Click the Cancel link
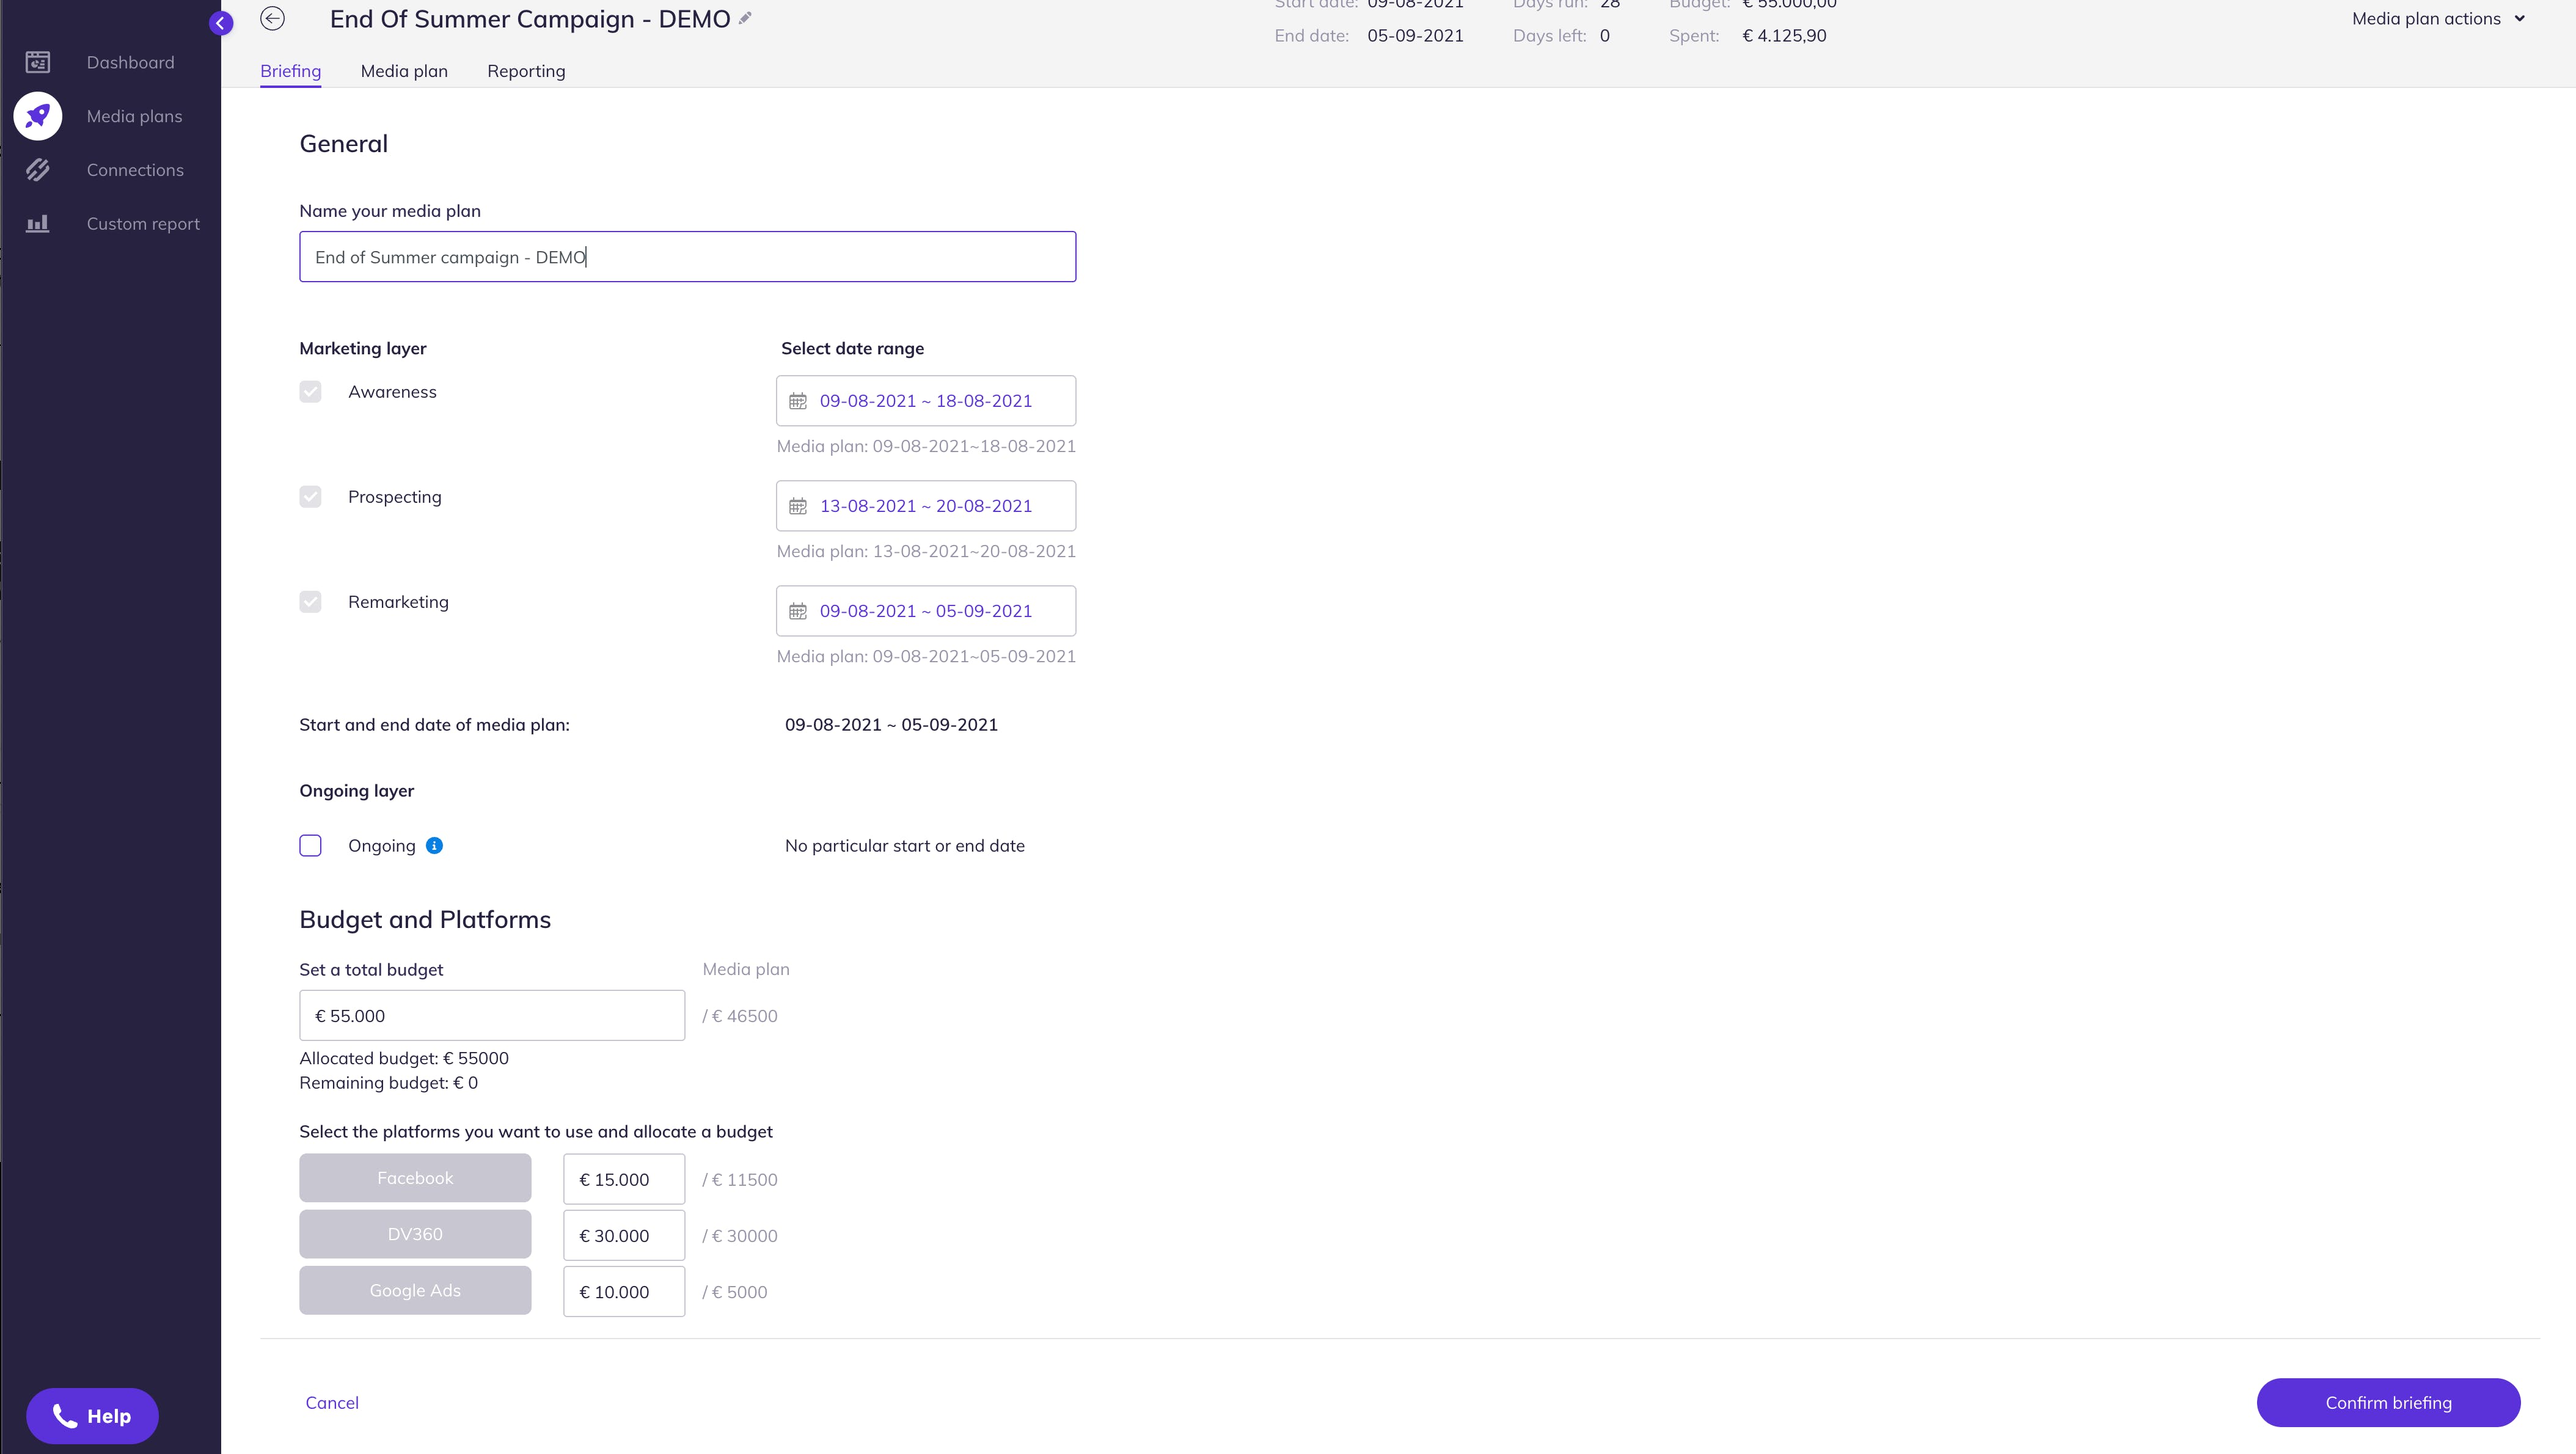The height and width of the screenshot is (1454, 2576). pyautogui.click(x=332, y=1403)
